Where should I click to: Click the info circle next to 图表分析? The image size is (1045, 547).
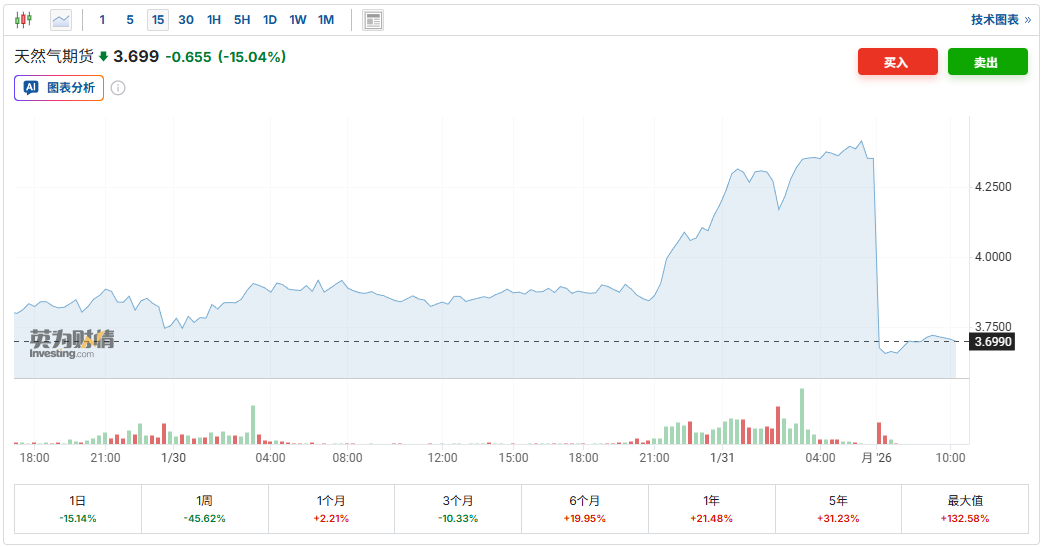(x=118, y=88)
